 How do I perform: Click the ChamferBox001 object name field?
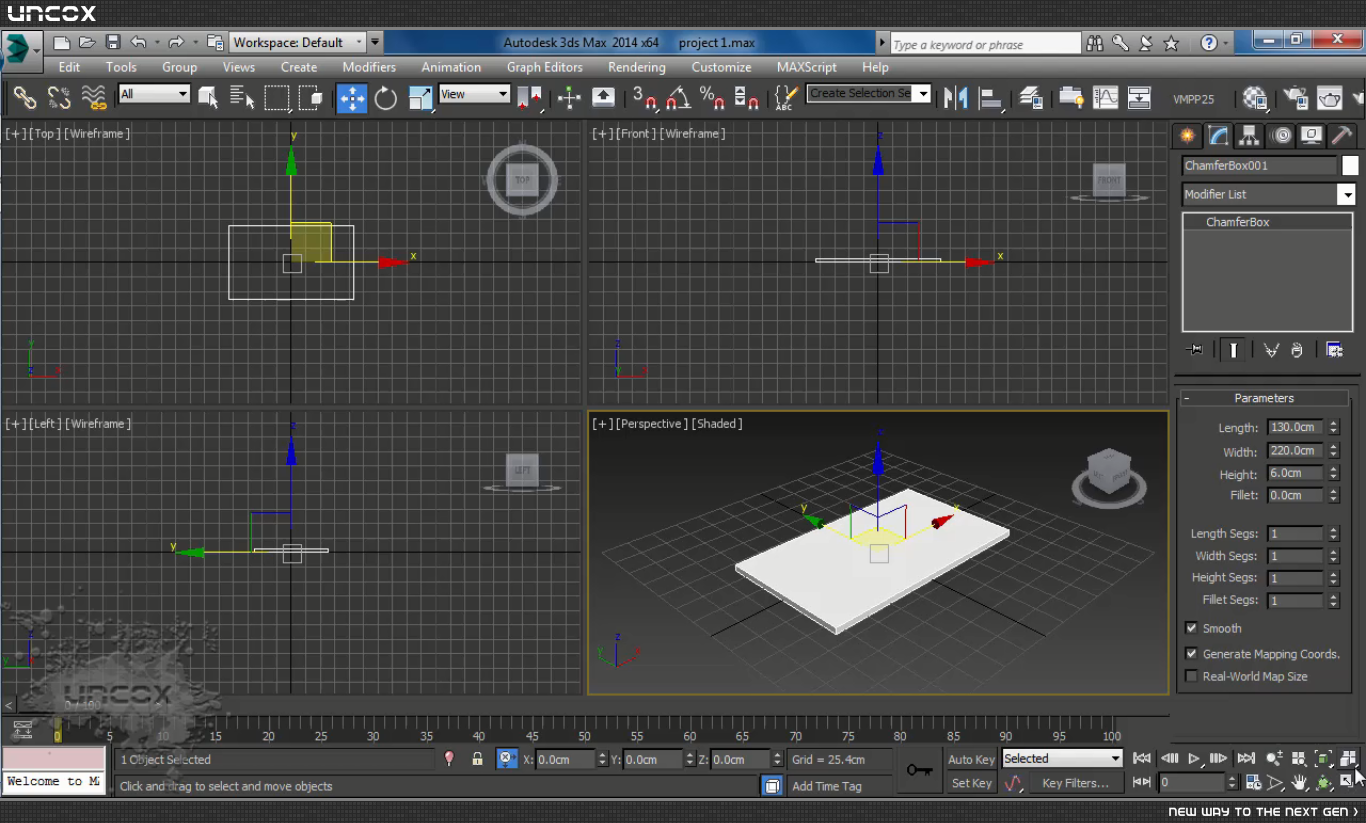1259,166
